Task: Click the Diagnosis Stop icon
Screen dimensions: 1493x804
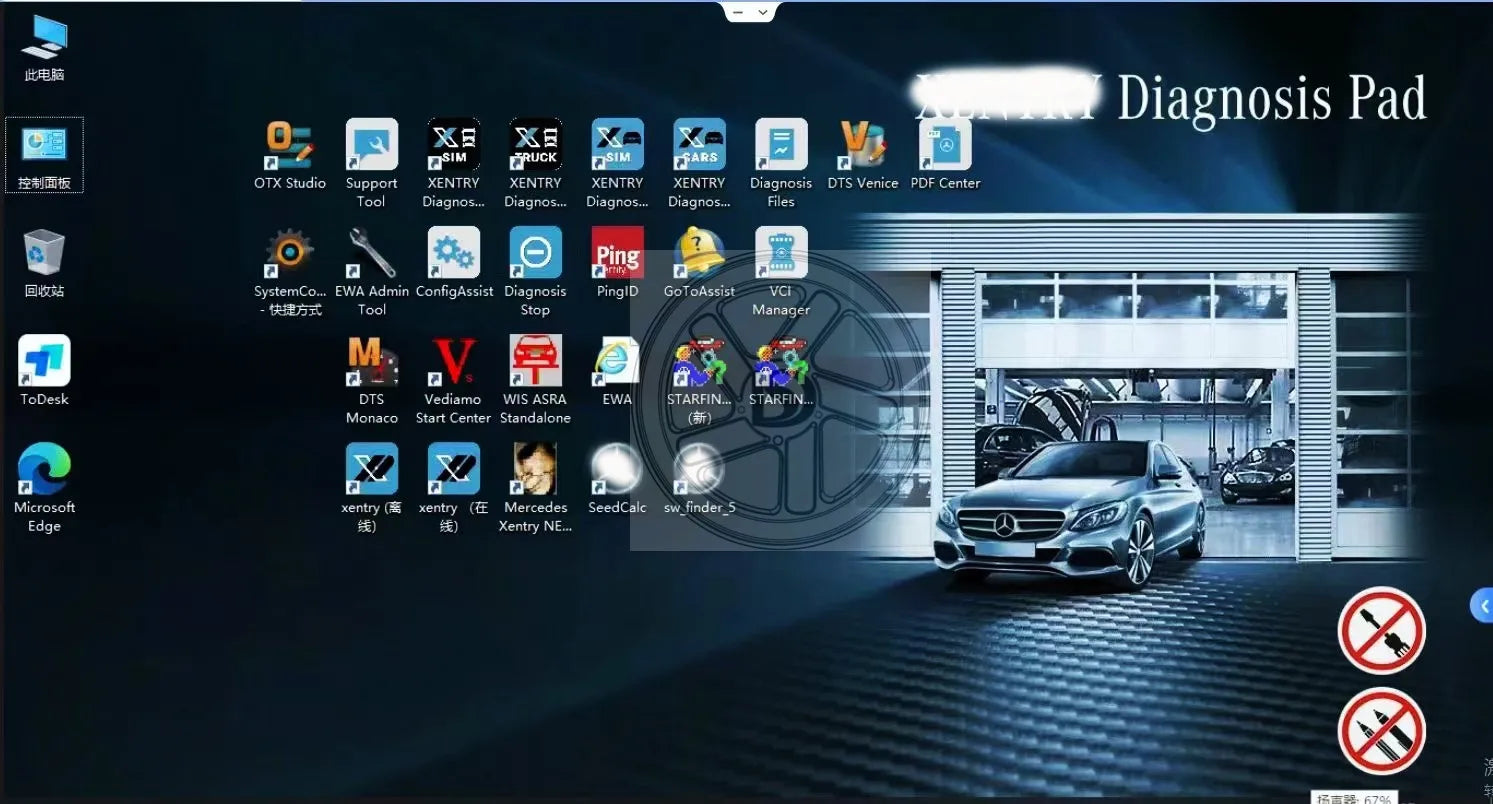Action: [535, 272]
